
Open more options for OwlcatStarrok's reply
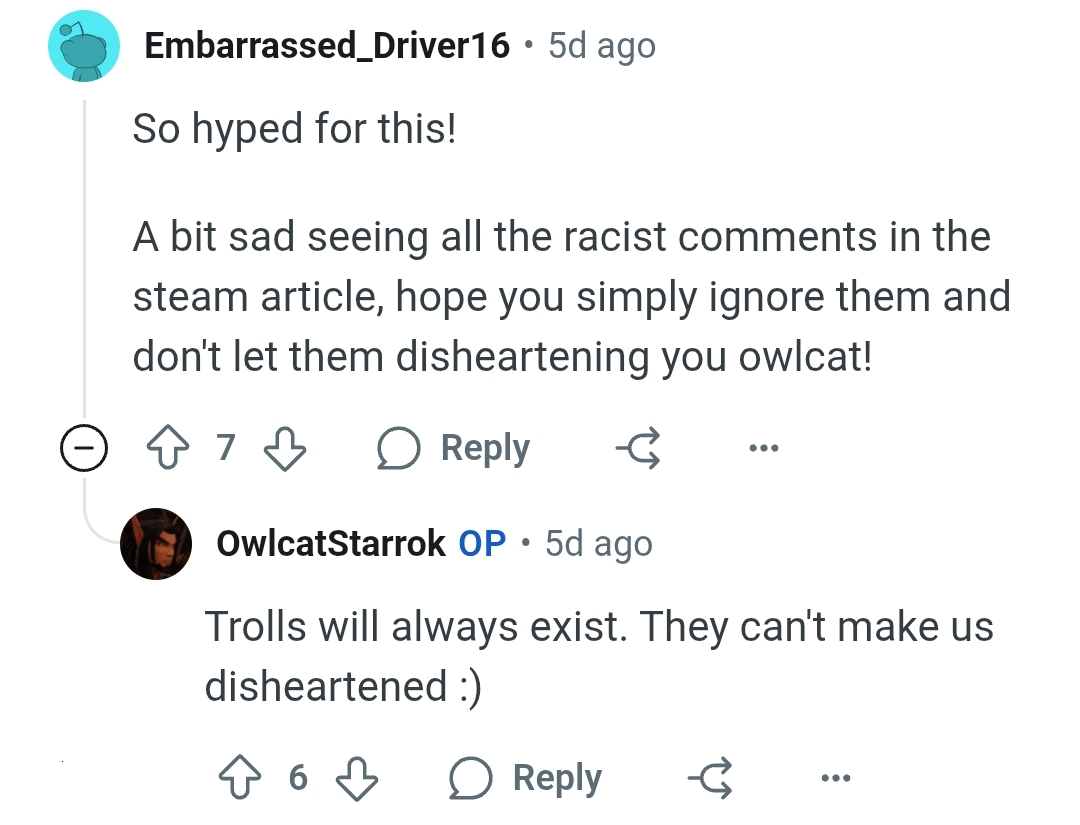click(x=835, y=778)
